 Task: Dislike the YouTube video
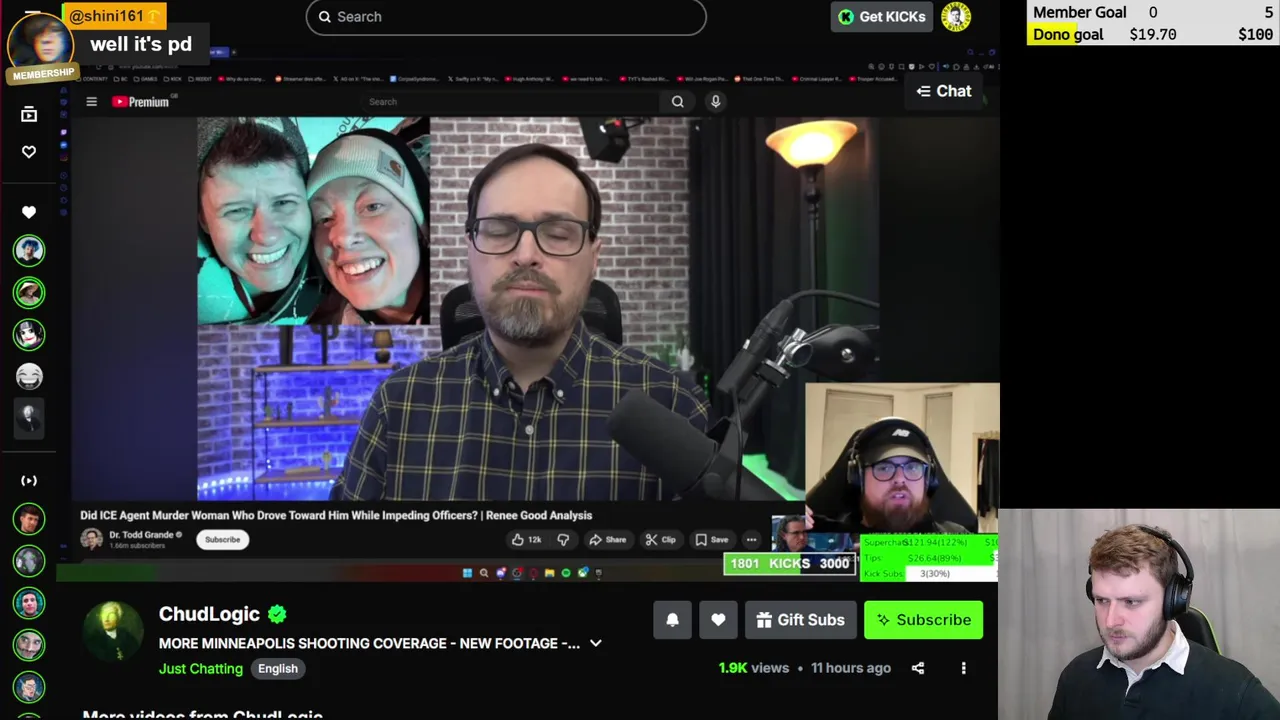(563, 540)
